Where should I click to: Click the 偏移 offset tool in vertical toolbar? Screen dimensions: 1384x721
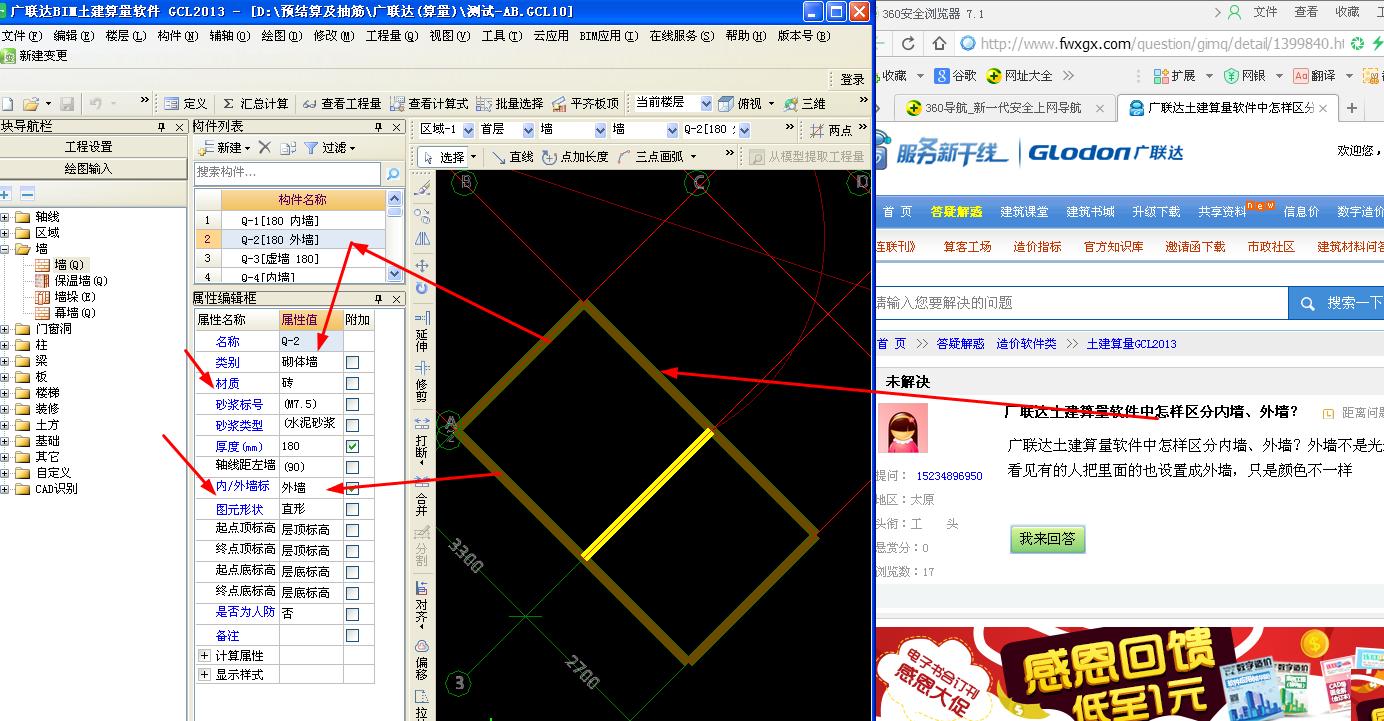click(x=422, y=659)
